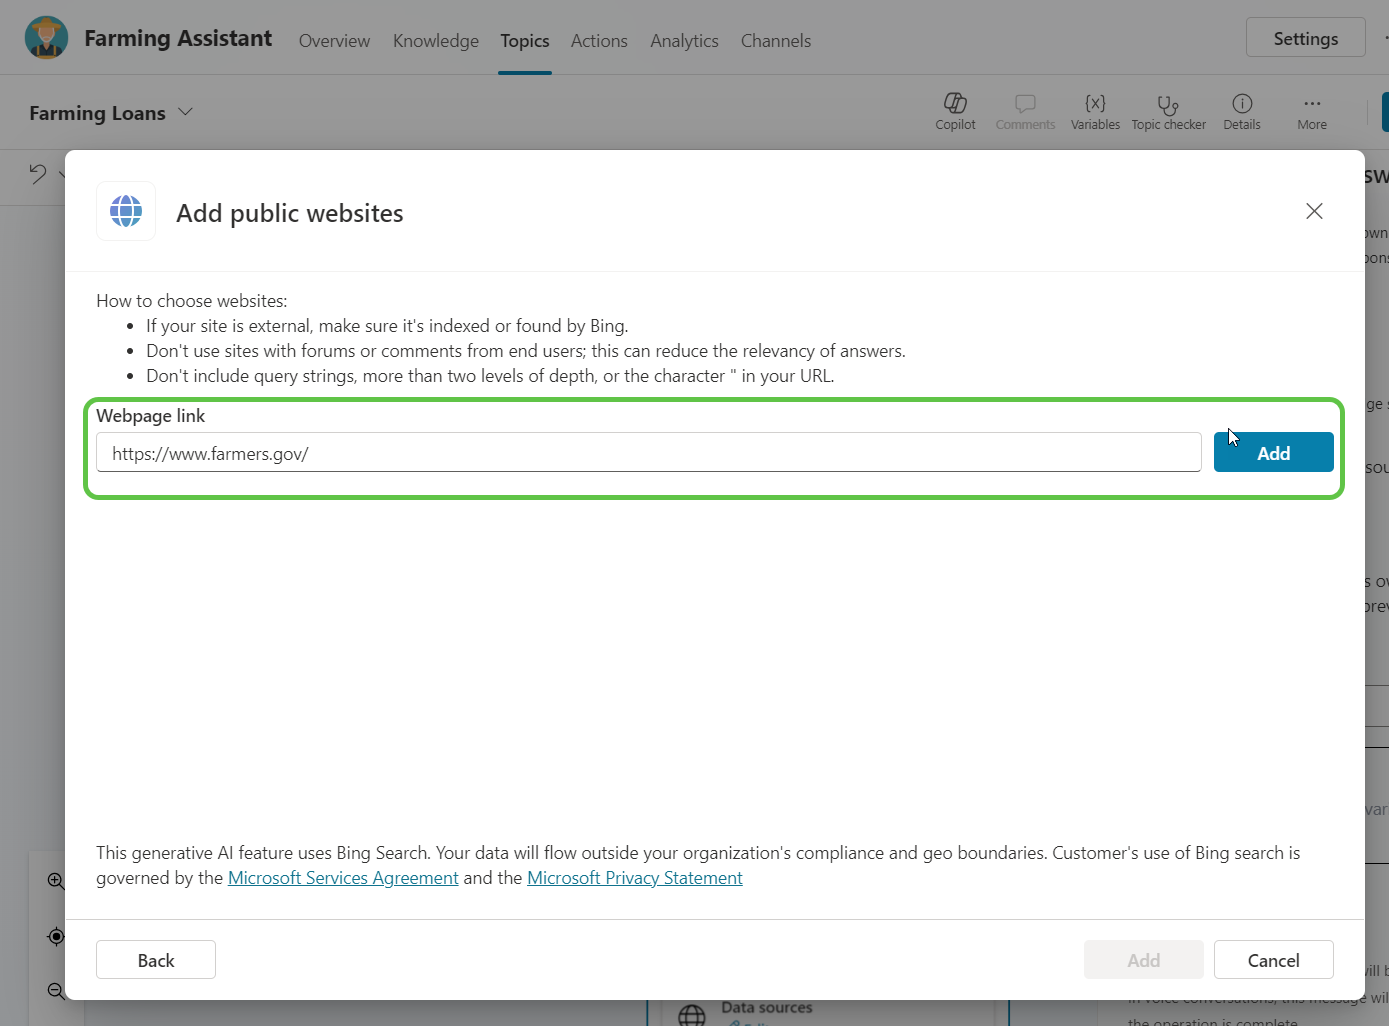Click the Back button
Viewport: 1389px width, 1026px height.
pyautogui.click(x=156, y=960)
